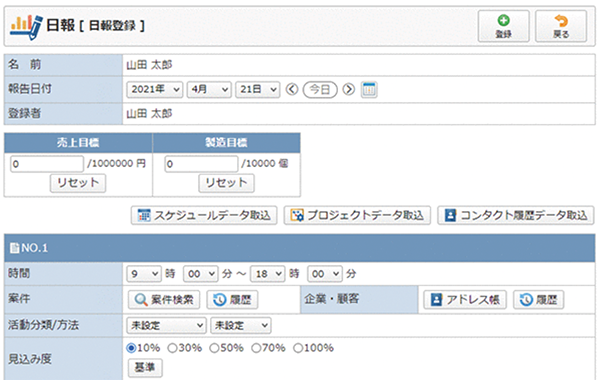The width and height of the screenshot is (600, 380).
Task: Click the NO.1 document icon
Action: pos(15,248)
